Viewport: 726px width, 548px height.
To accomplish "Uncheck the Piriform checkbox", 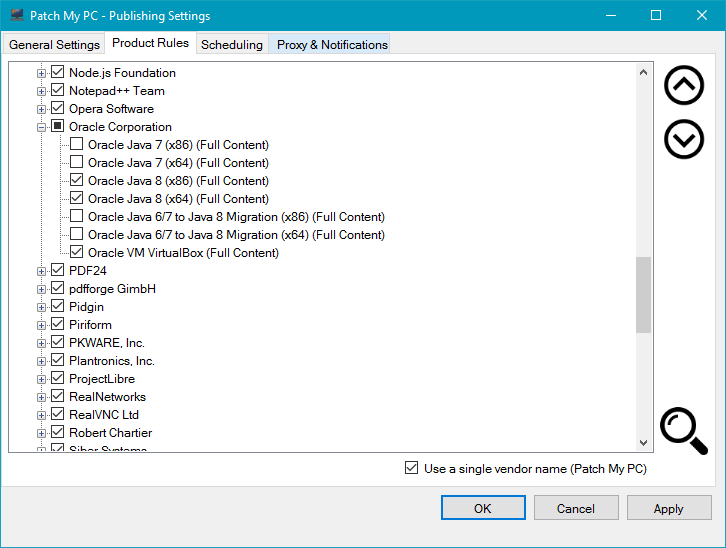I will point(57,324).
